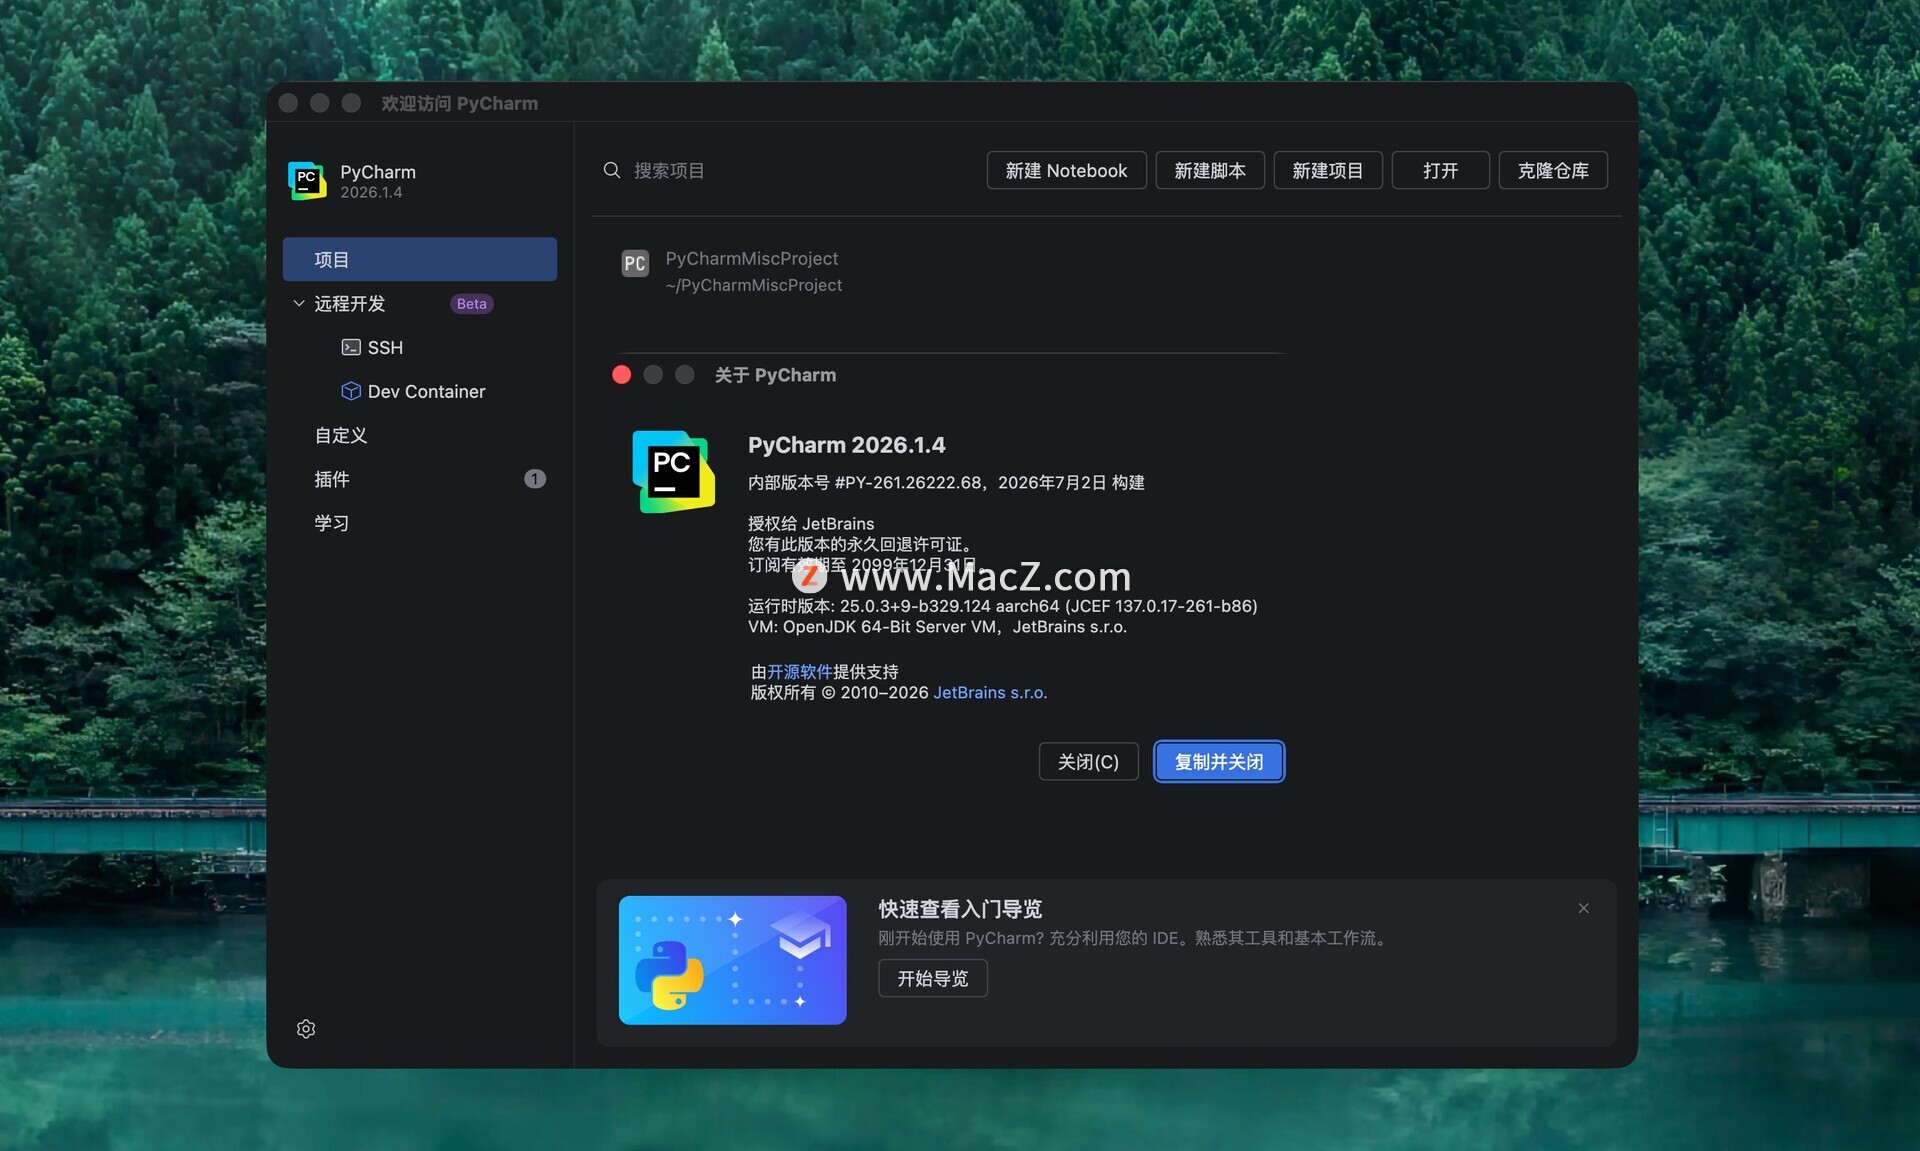1920x1151 pixels.
Task: Click the 您有此版本的永久回退许可证 text
Action: pyautogui.click(x=860, y=545)
